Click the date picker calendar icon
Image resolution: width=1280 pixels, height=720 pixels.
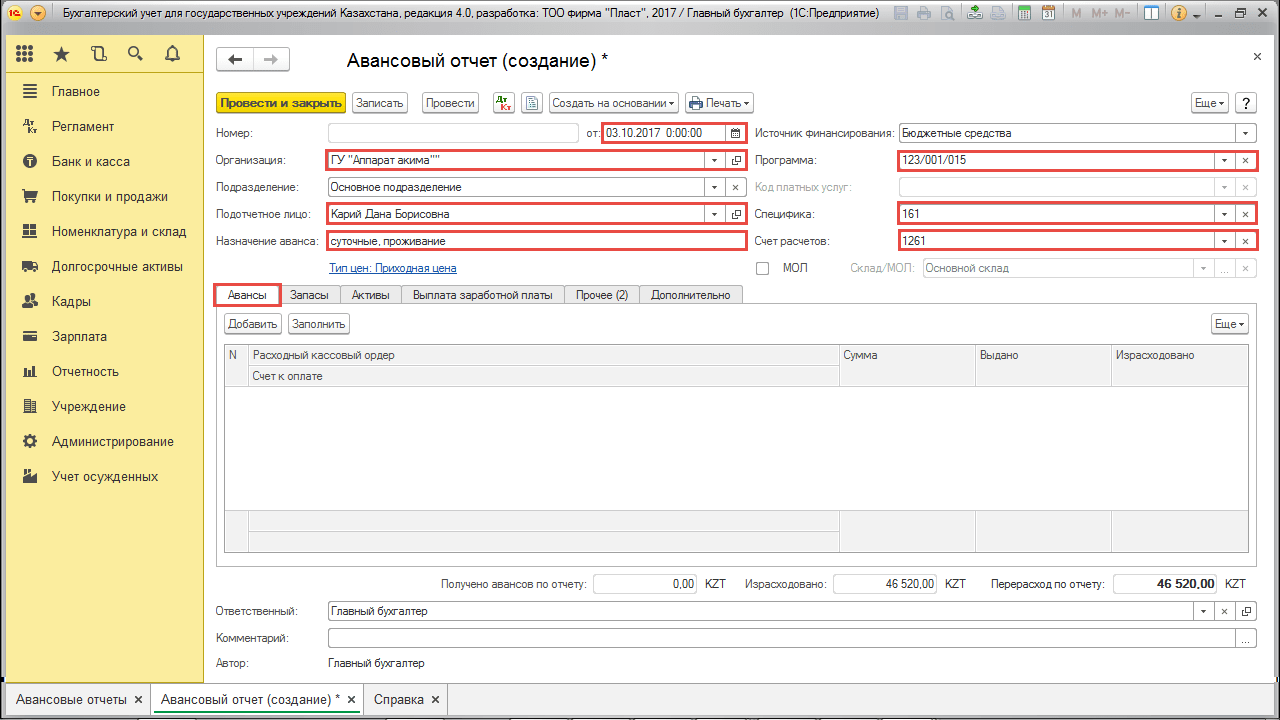[x=736, y=133]
